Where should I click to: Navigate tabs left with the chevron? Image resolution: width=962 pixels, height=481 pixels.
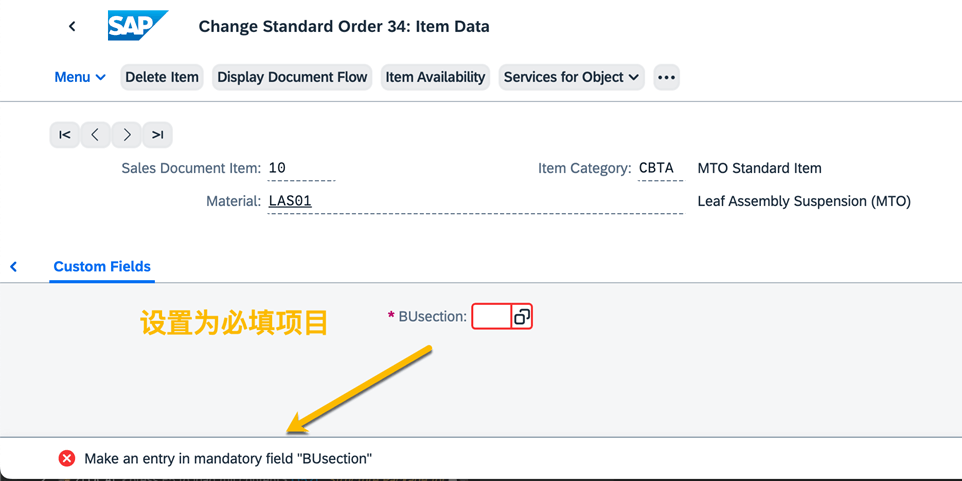pos(13,267)
